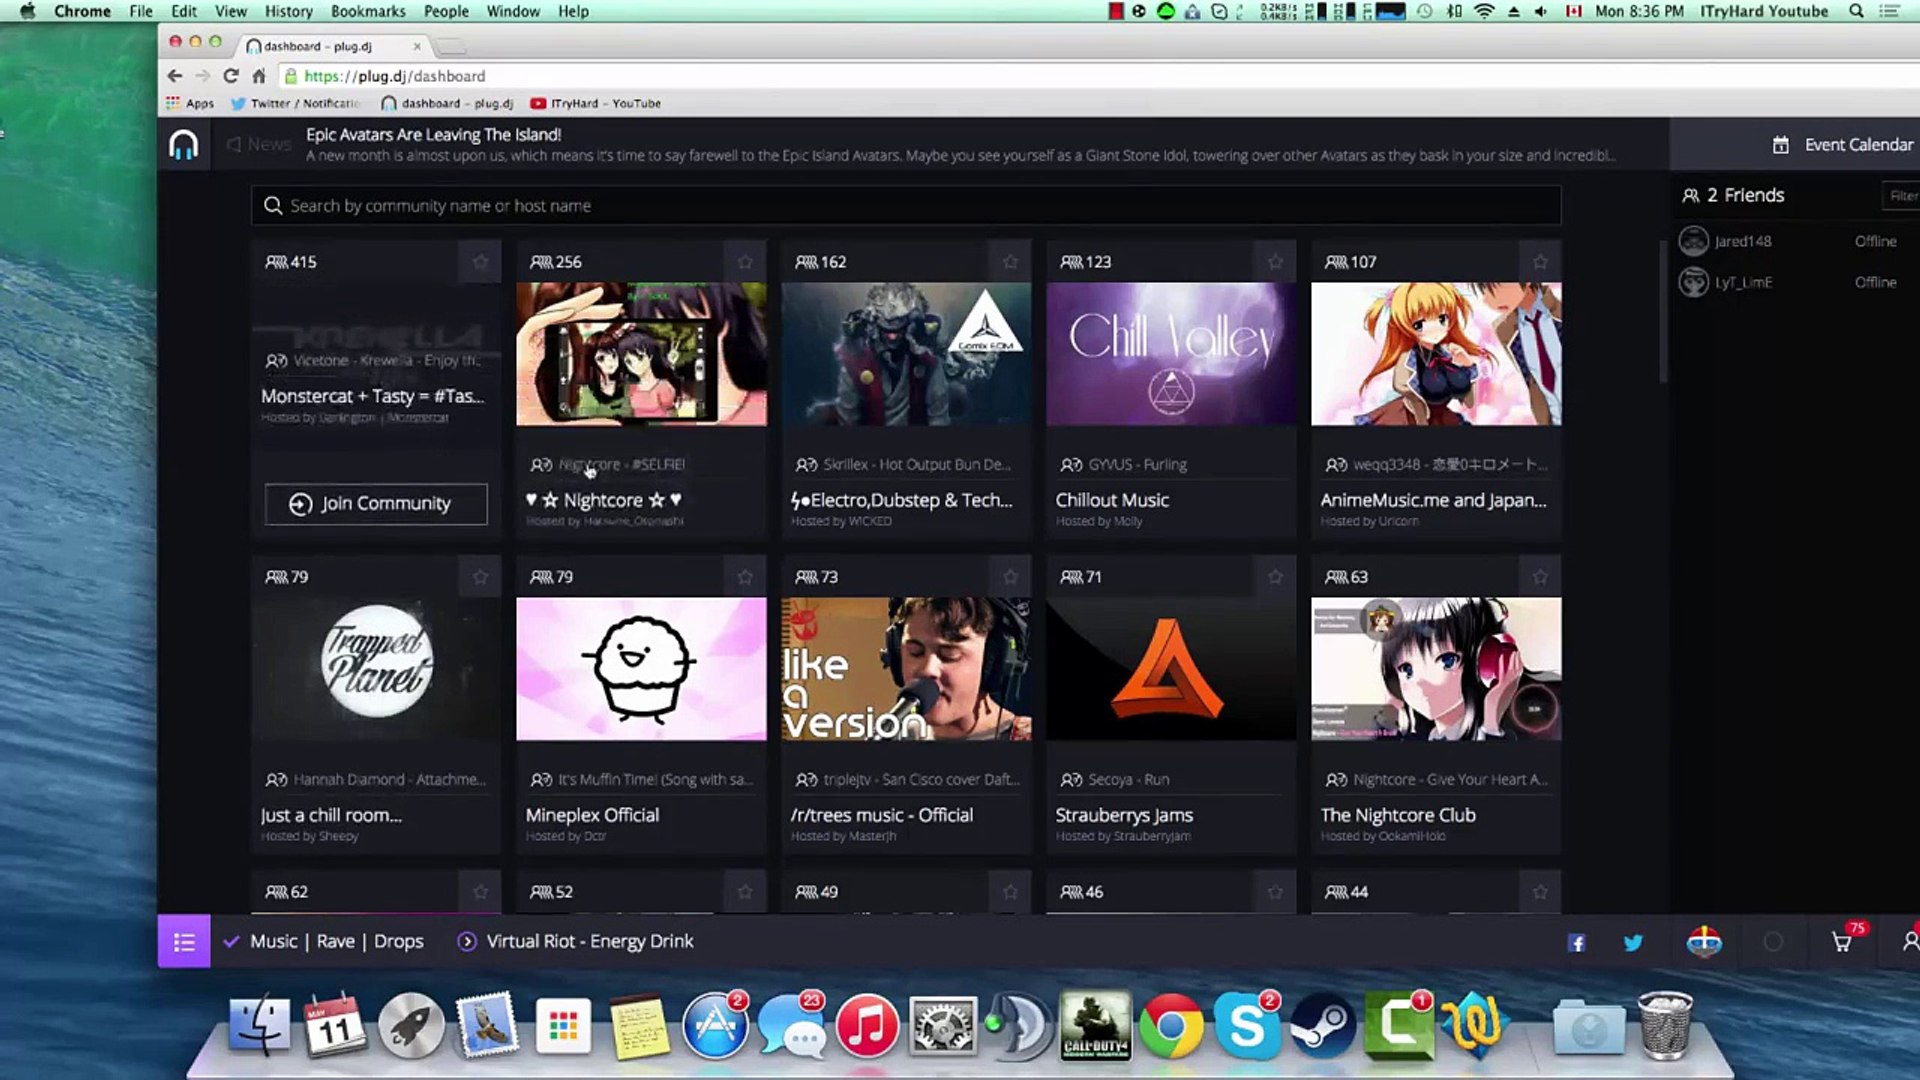Open the muffin Mineplex thumbnail

pos(641,669)
